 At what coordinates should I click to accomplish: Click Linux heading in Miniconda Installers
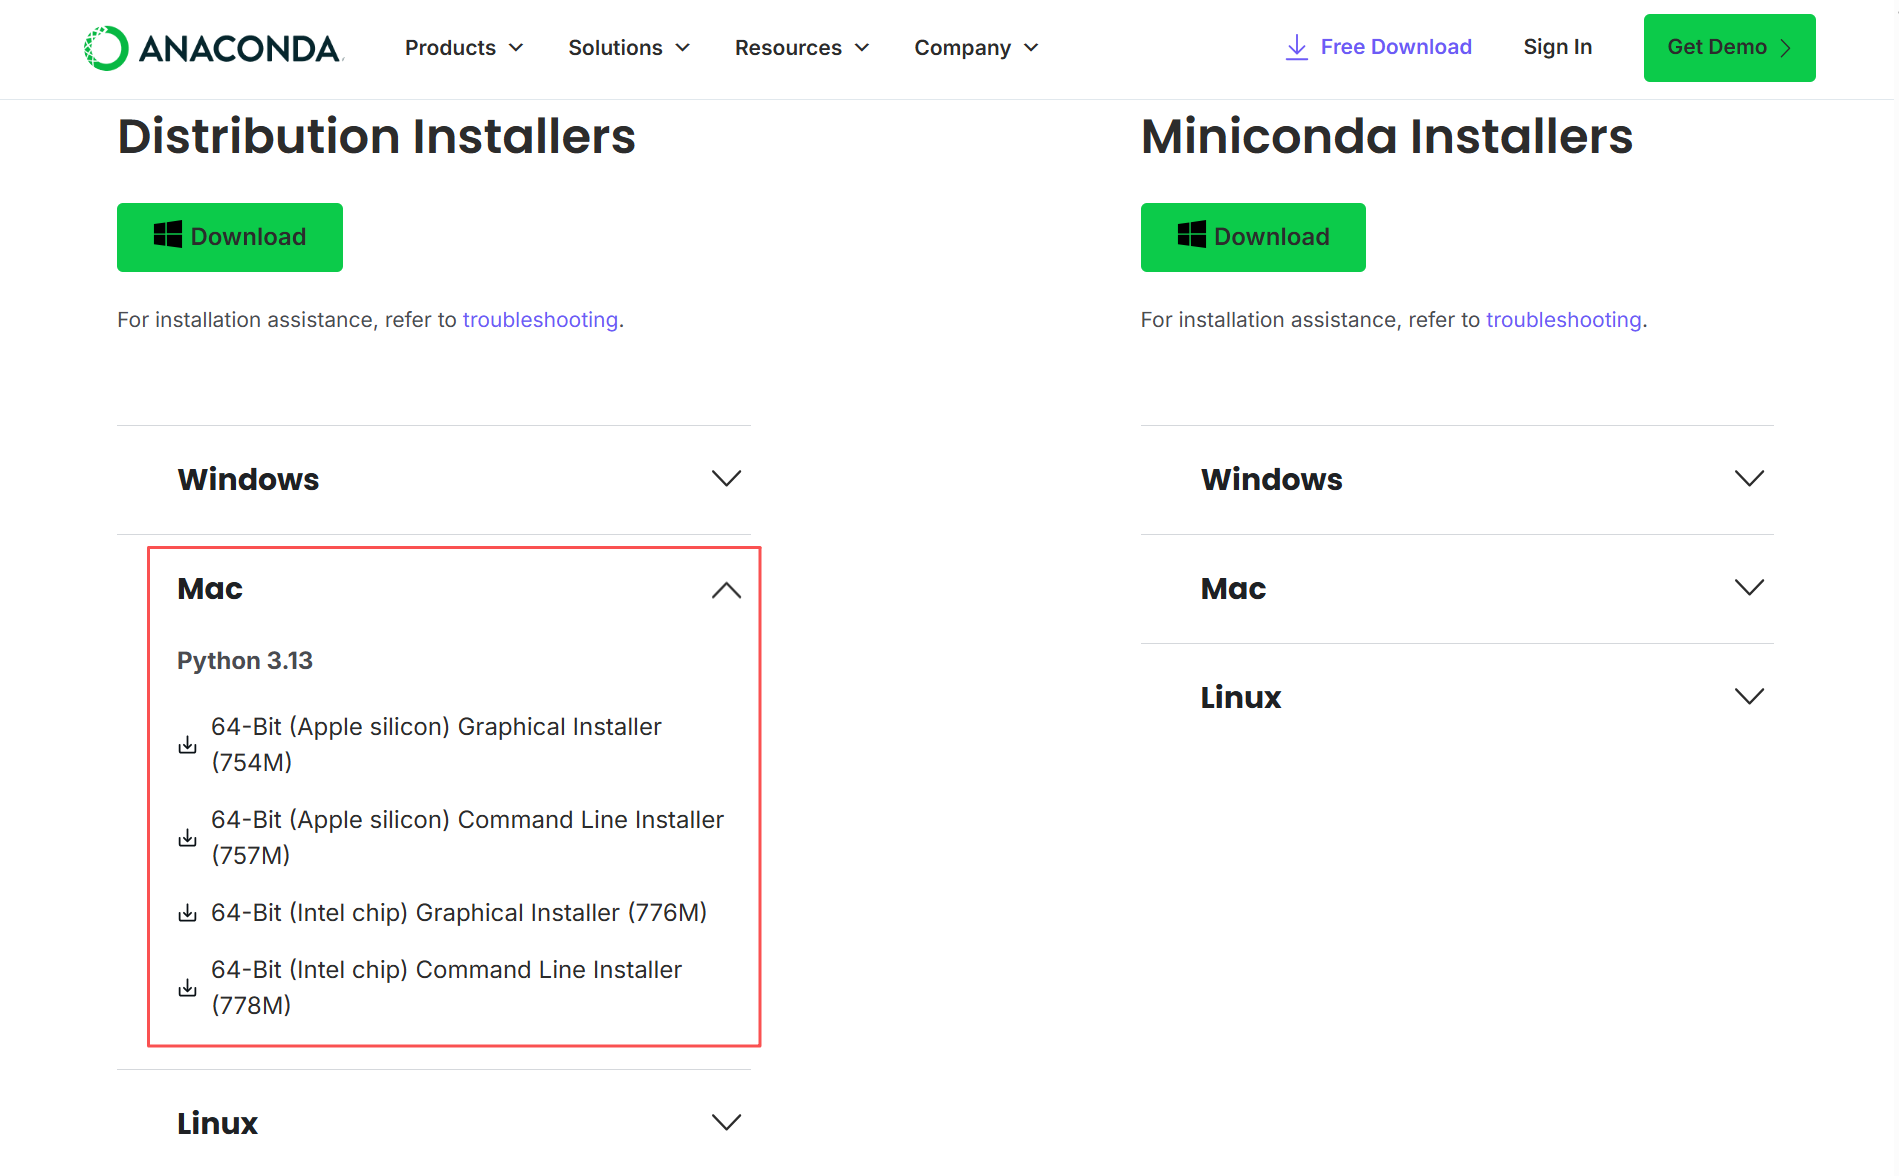pos(1241,698)
